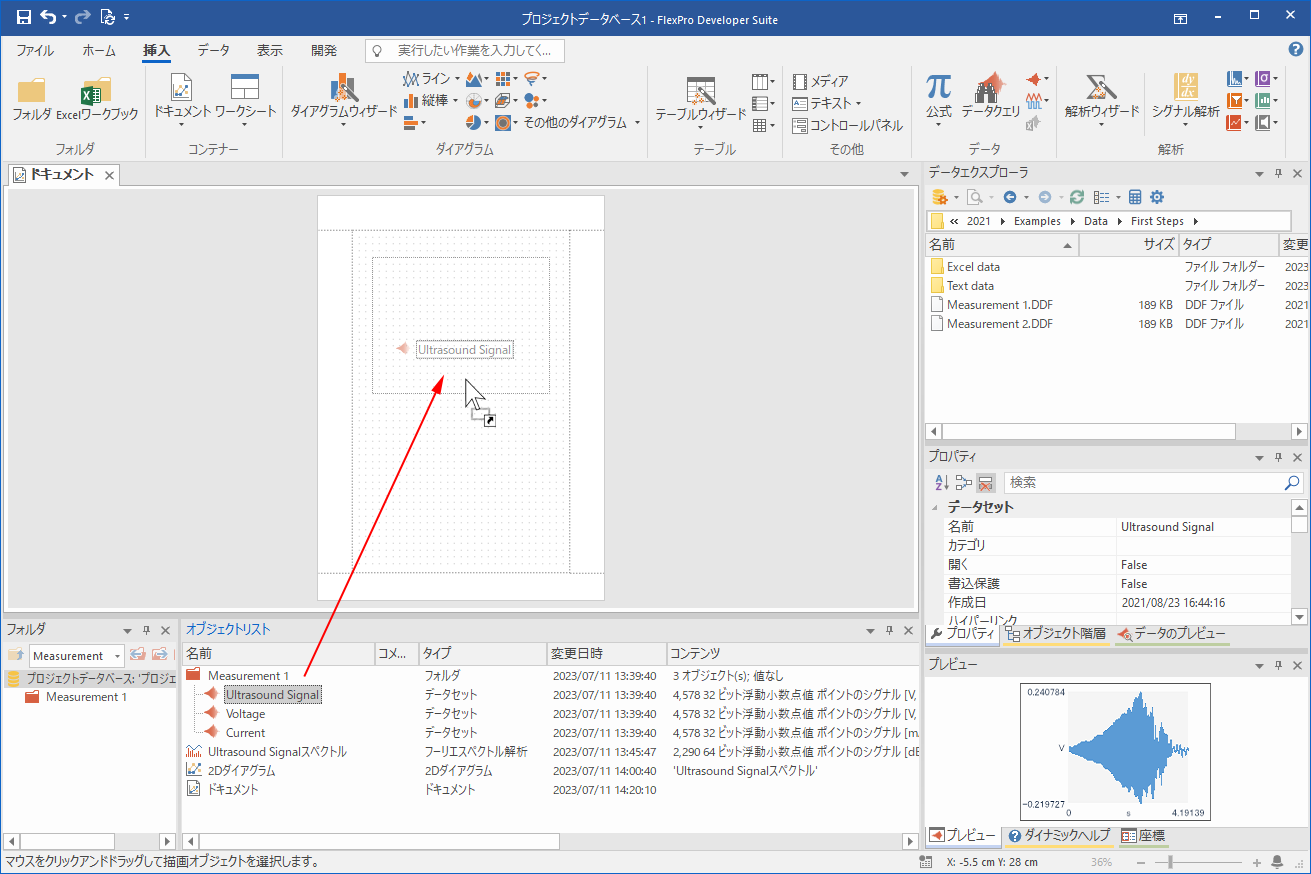Click notification bell in status bar
The image size is (1311, 874).
coord(1277,862)
